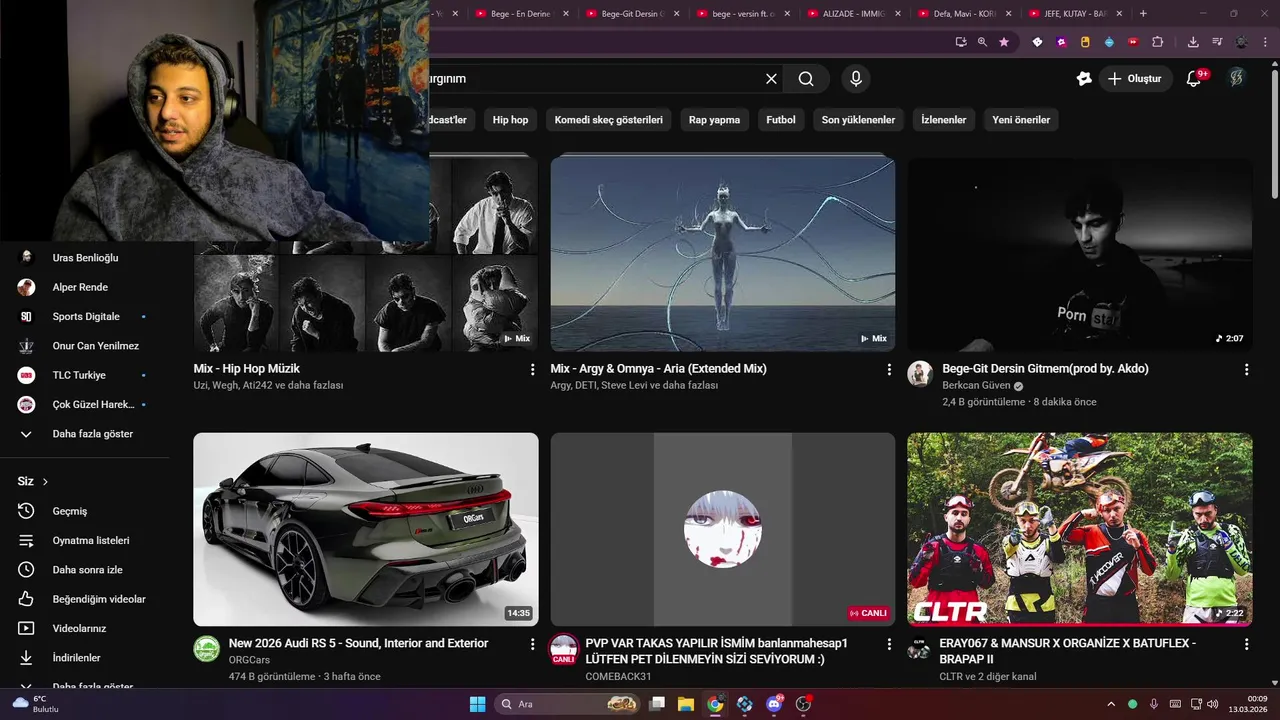
Task: Click the sparkle icon beside Oluştur
Action: pyautogui.click(x=1084, y=78)
